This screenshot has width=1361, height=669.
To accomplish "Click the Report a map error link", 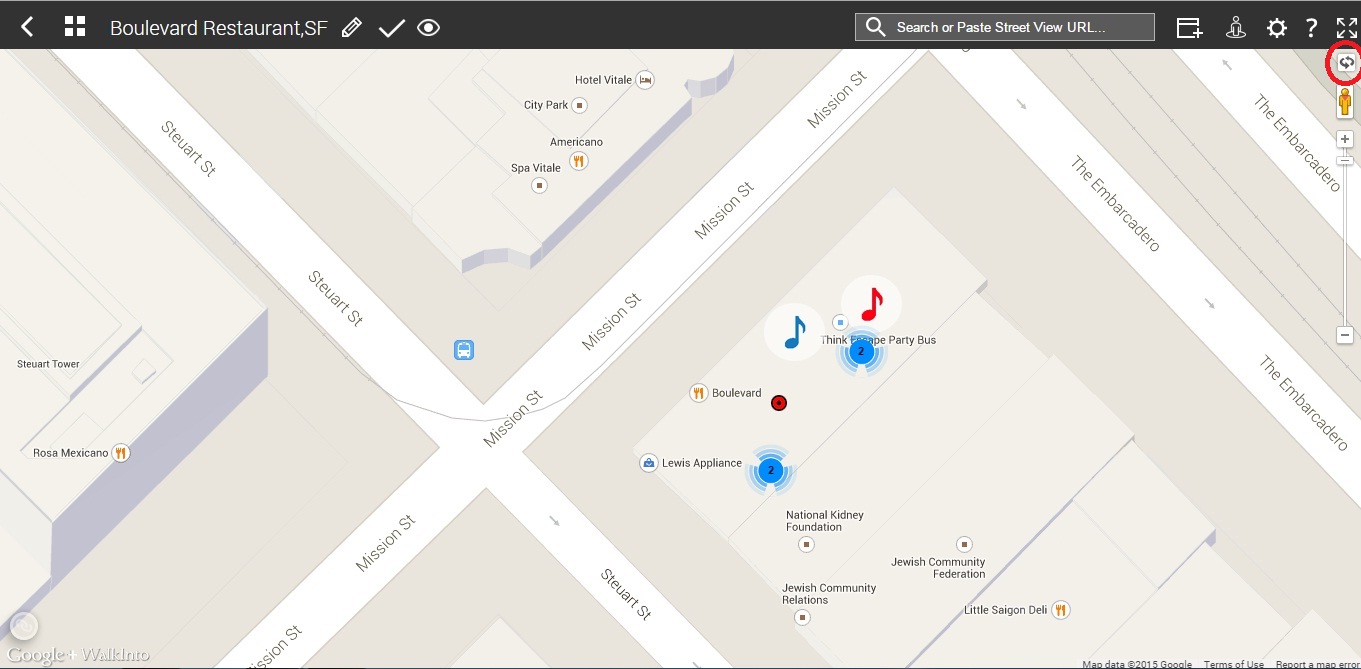I will (x=1318, y=664).
